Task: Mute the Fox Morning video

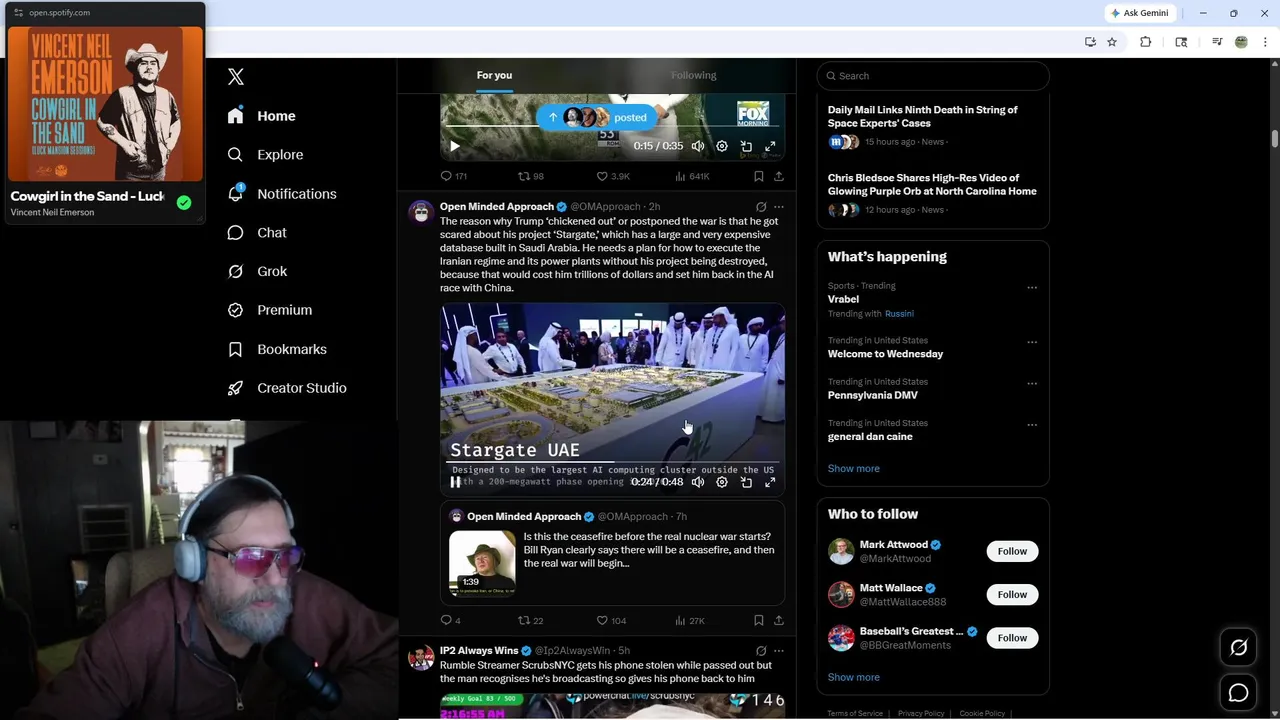Action: pos(698,146)
